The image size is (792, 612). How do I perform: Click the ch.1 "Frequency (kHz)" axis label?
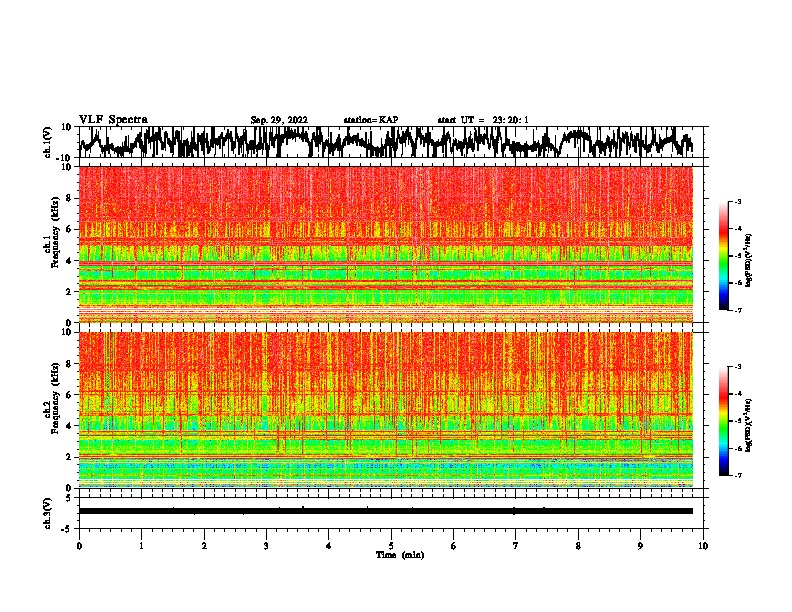[56, 232]
